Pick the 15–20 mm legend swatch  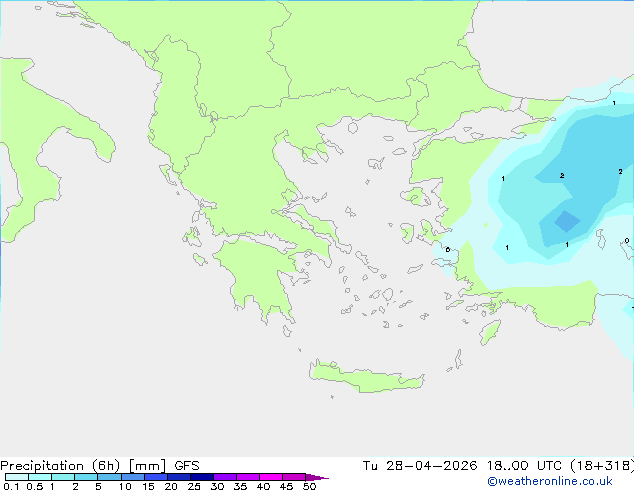click(156, 477)
